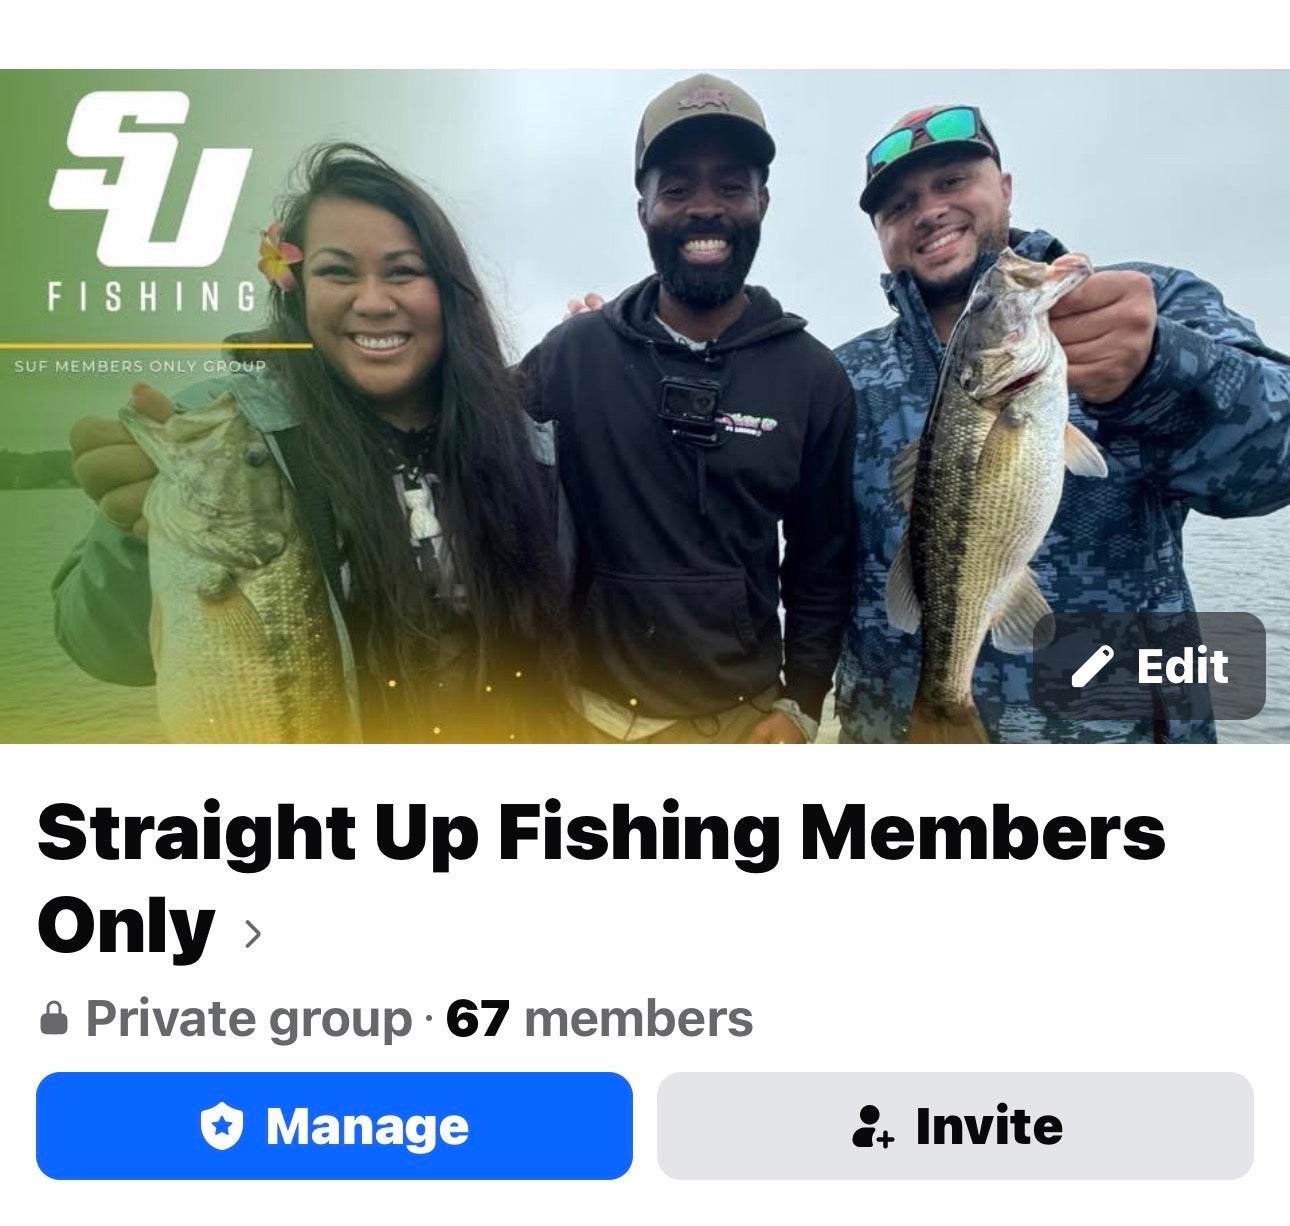
Task: Tap the camera clipped on black hoodie
Action: 688,410
